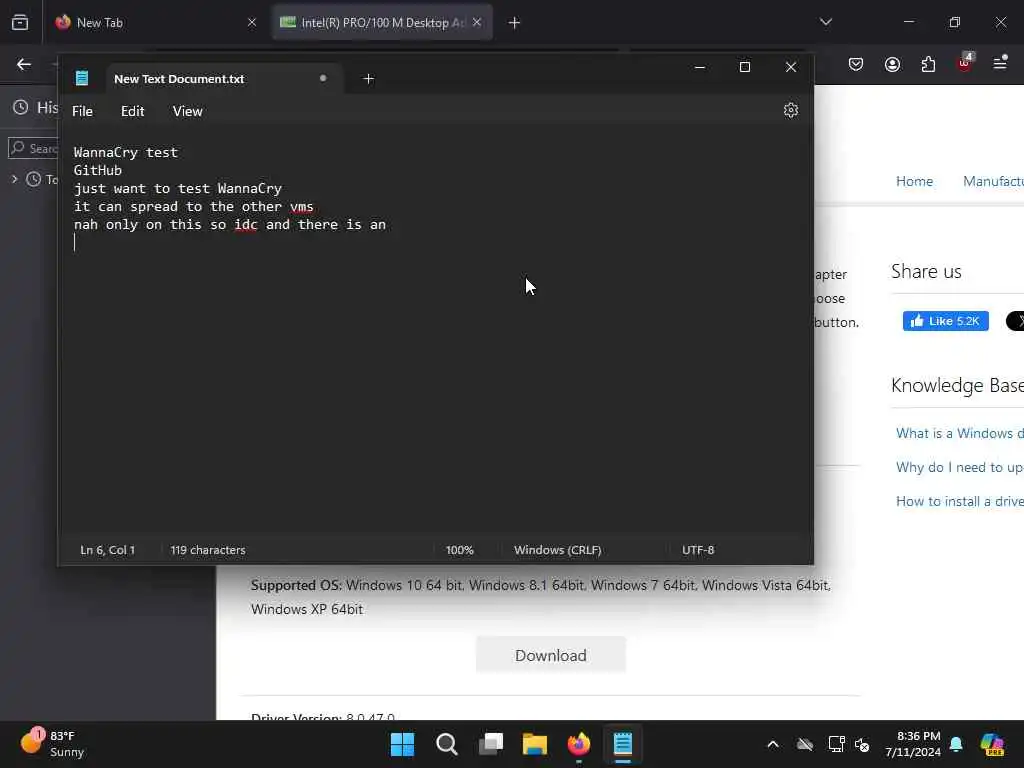Image resolution: width=1024 pixels, height=768 pixels.
Task: Click Windows (CRLF) line ending indicator
Action: 558,550
